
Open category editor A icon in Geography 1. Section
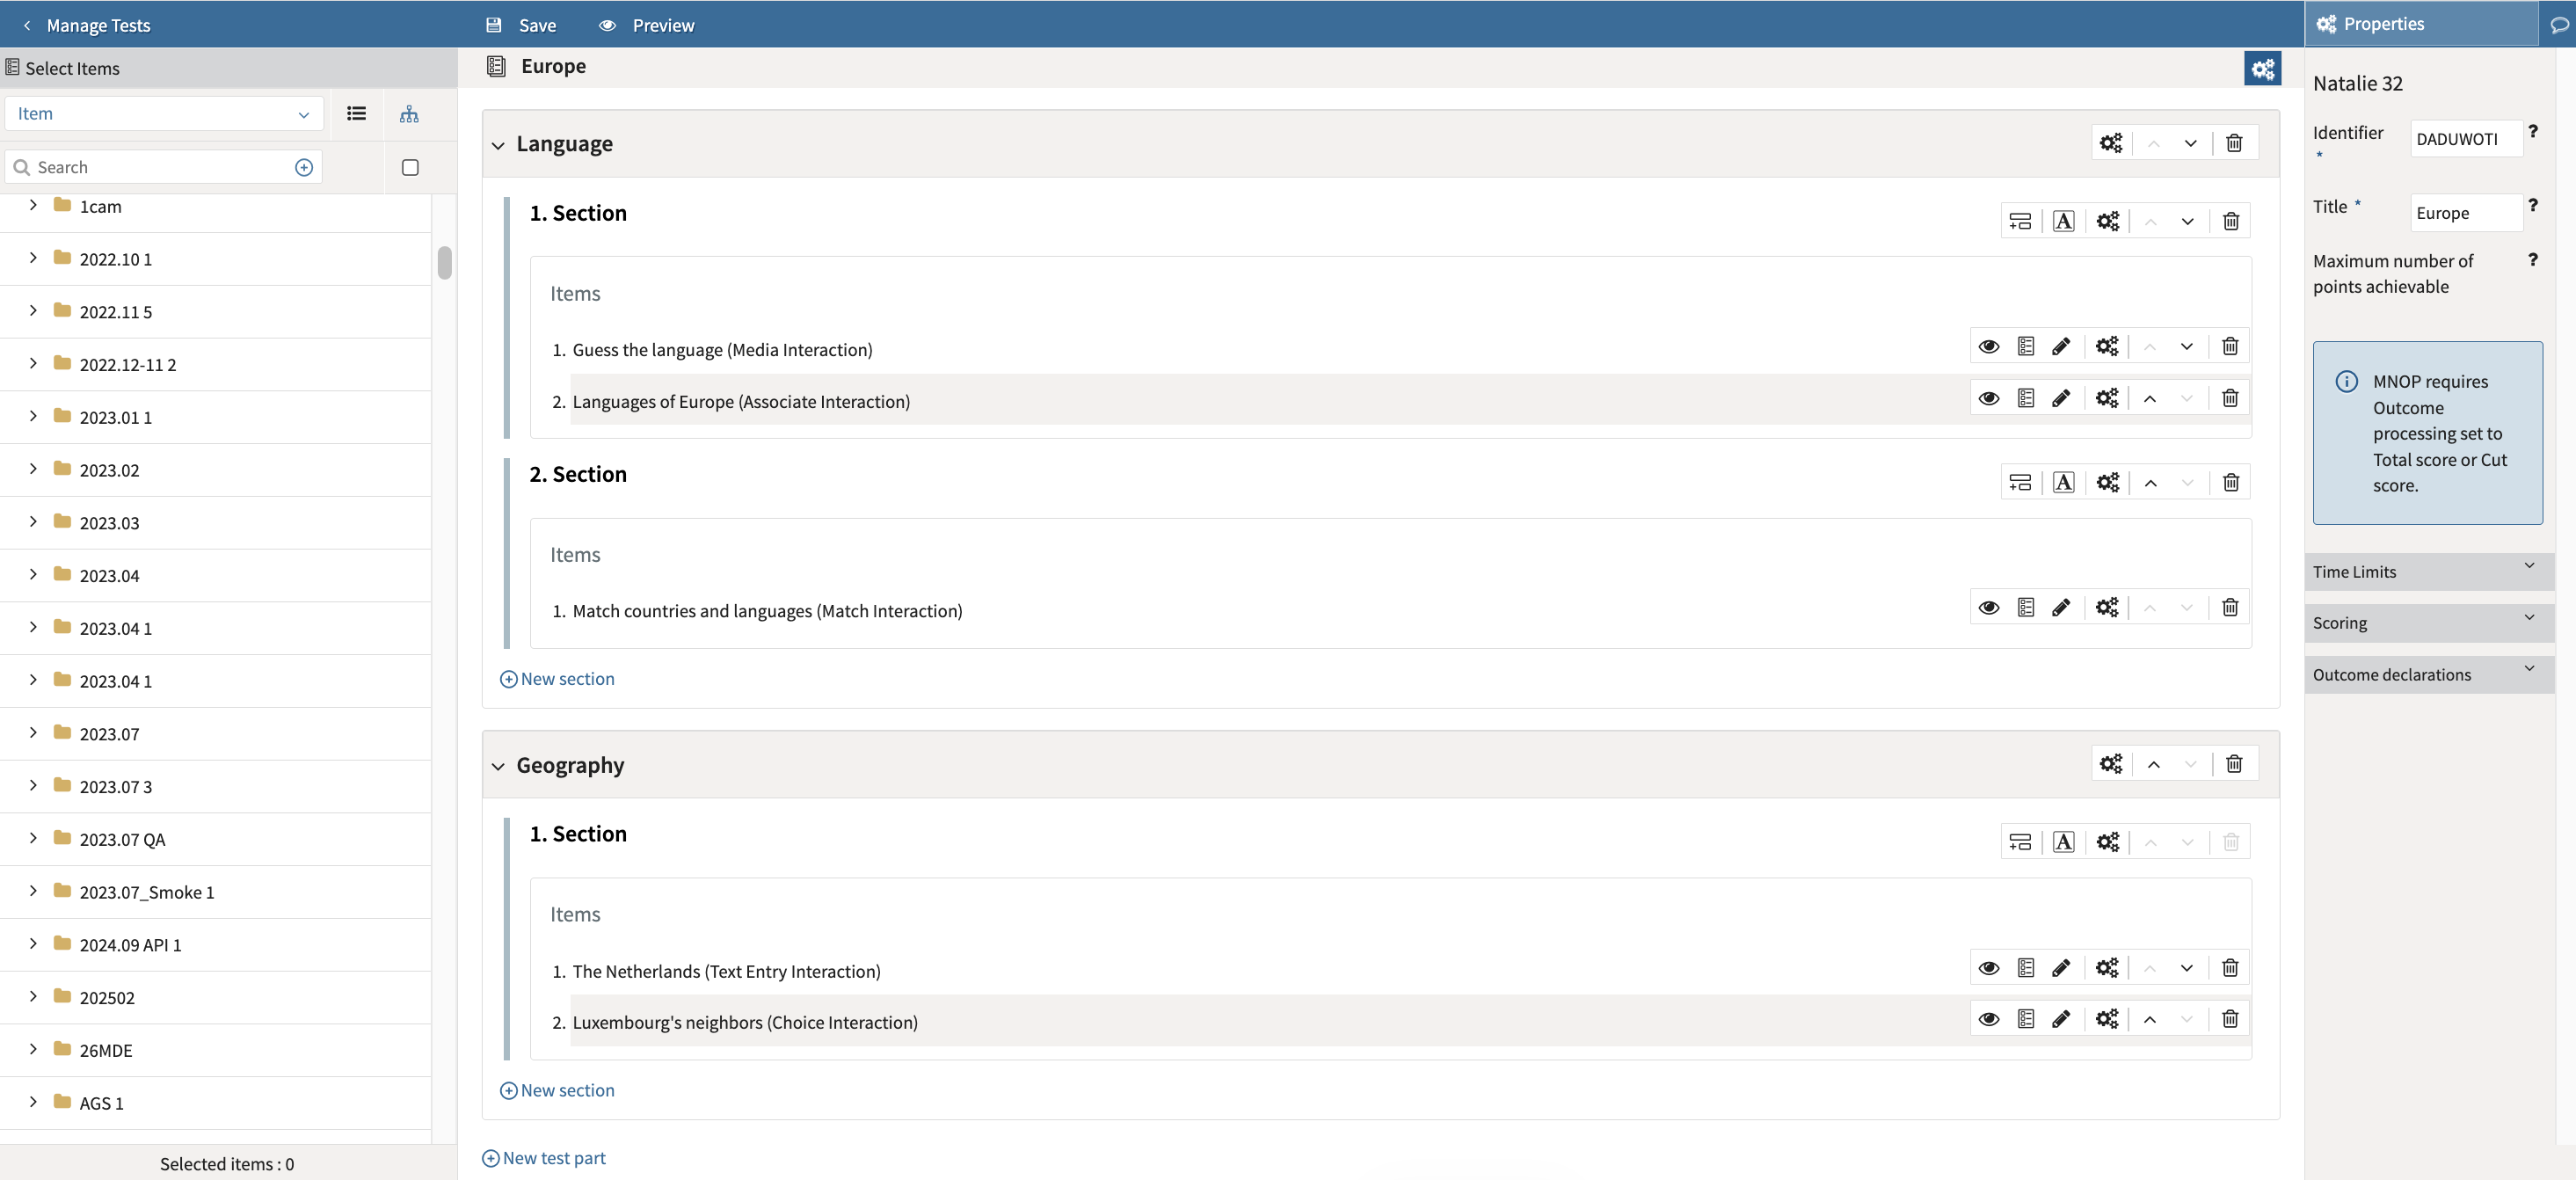[2063, 842]
